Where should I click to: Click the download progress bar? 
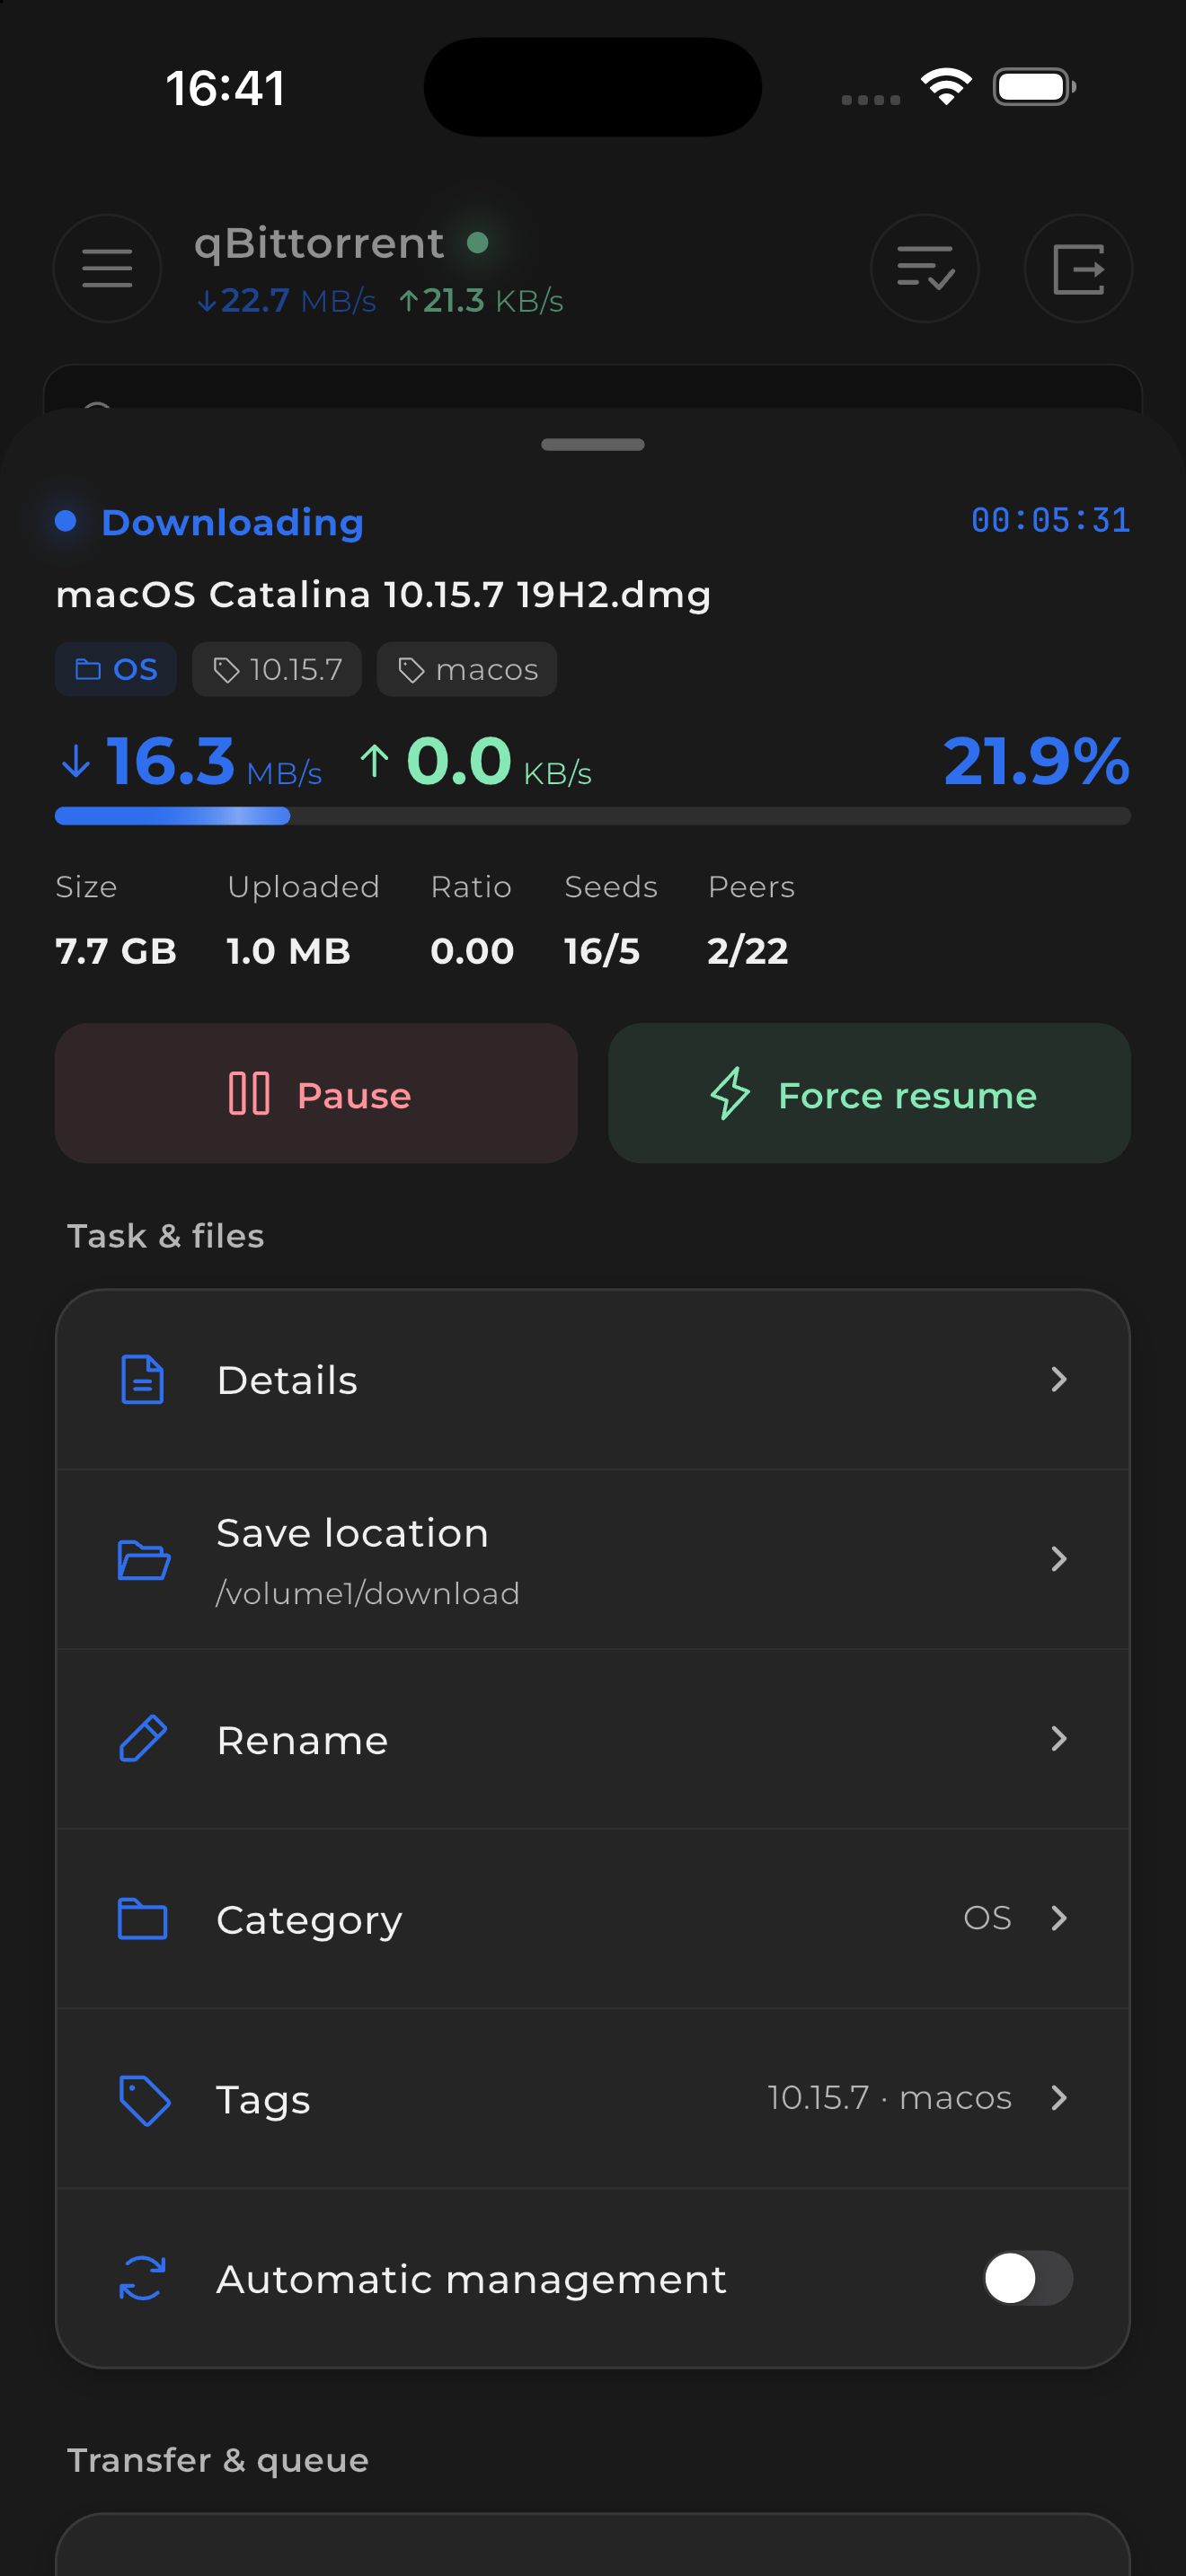click(593, 816)
